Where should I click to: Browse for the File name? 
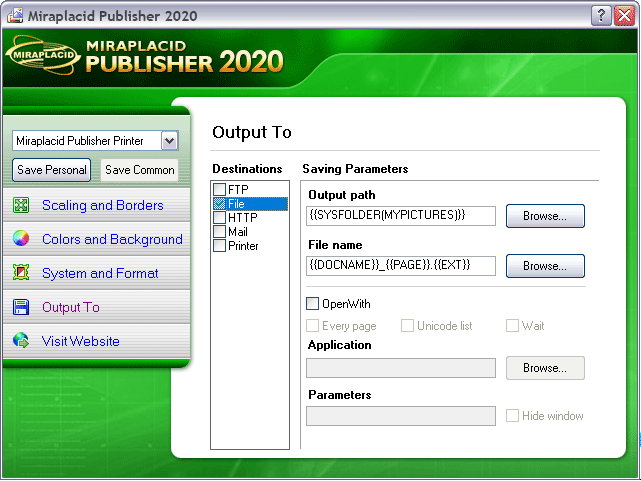tap(545, 266)
